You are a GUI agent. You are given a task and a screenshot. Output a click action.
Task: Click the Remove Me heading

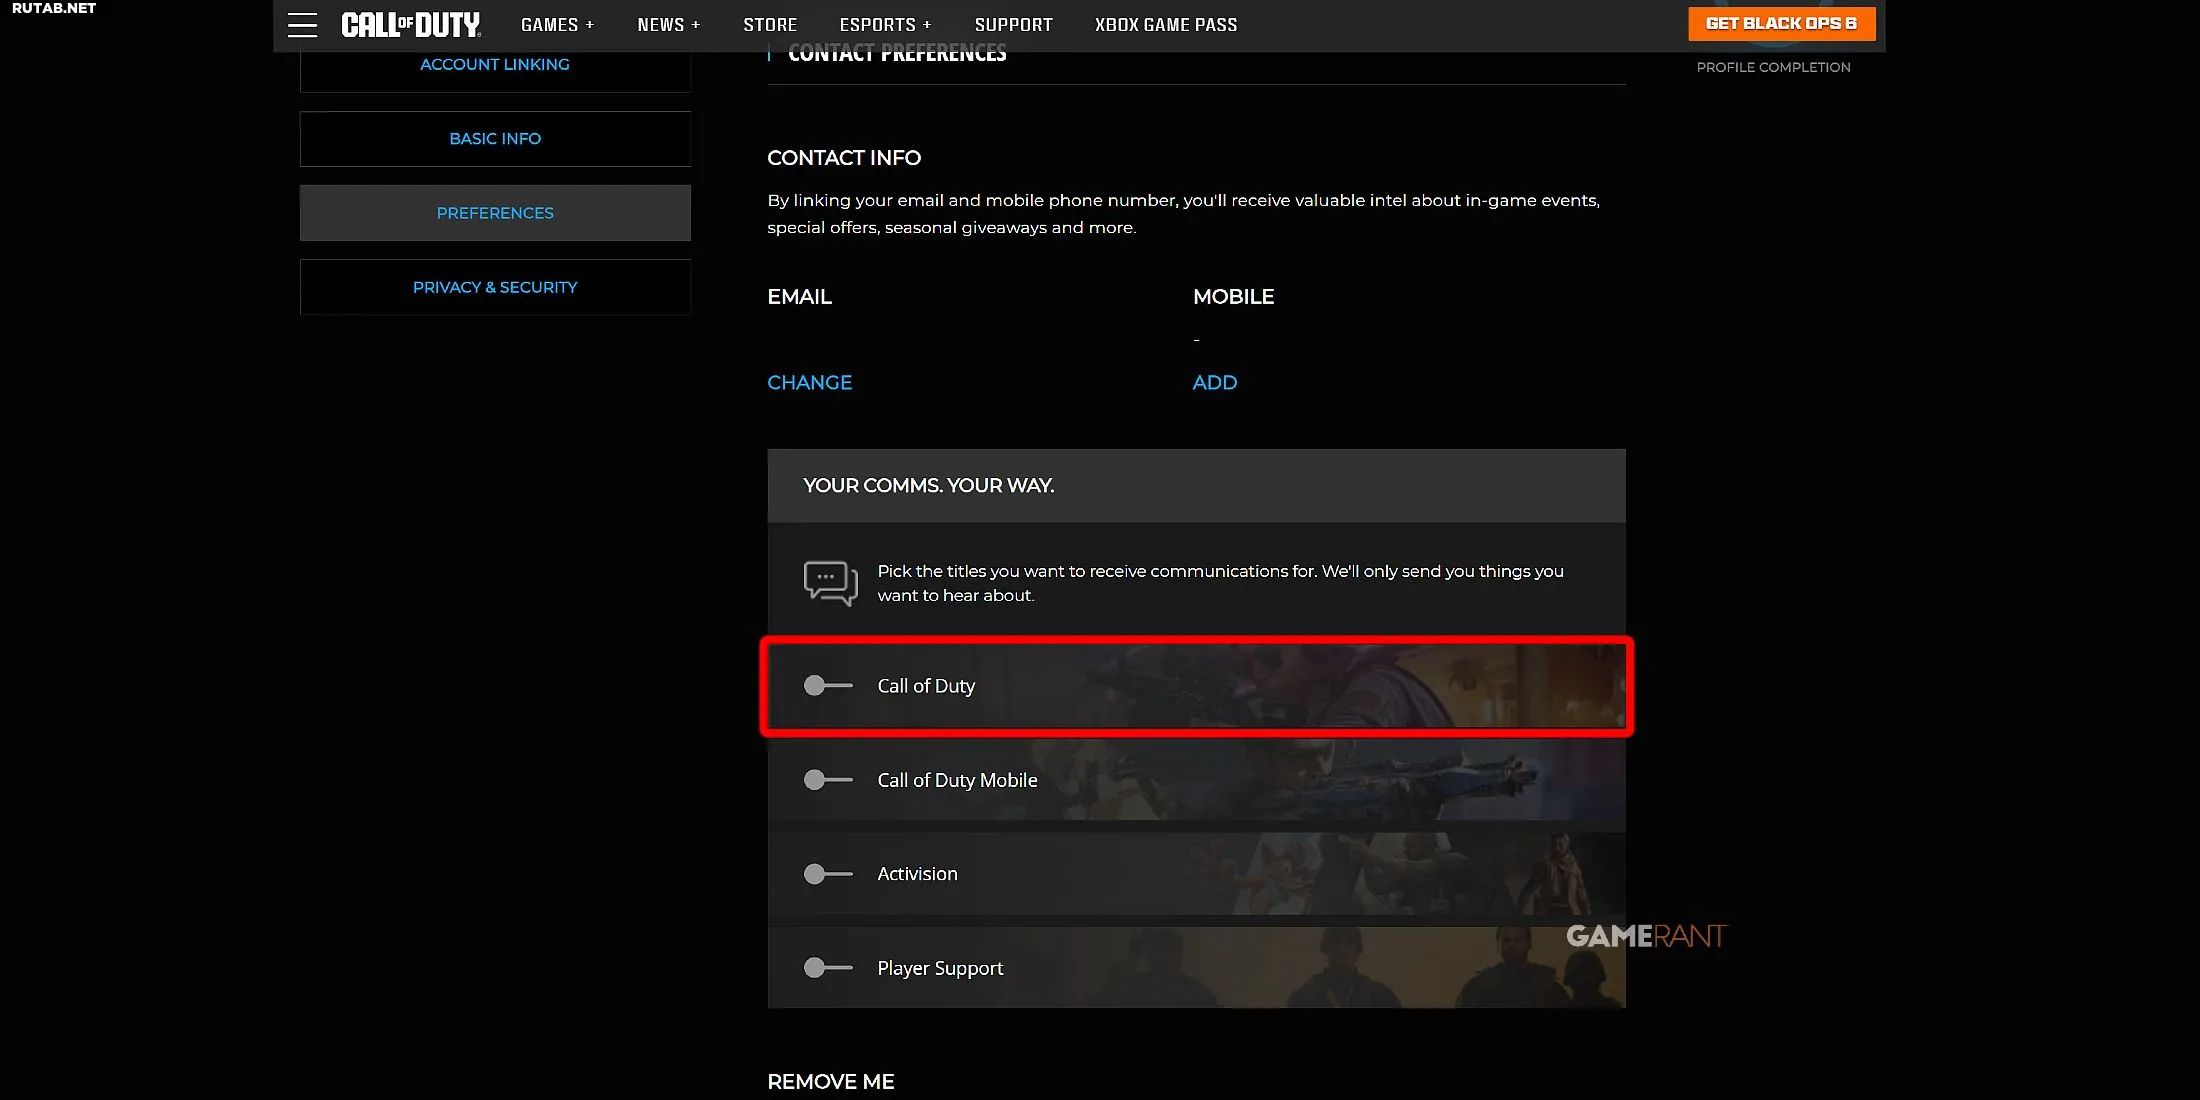(830, 1082)
